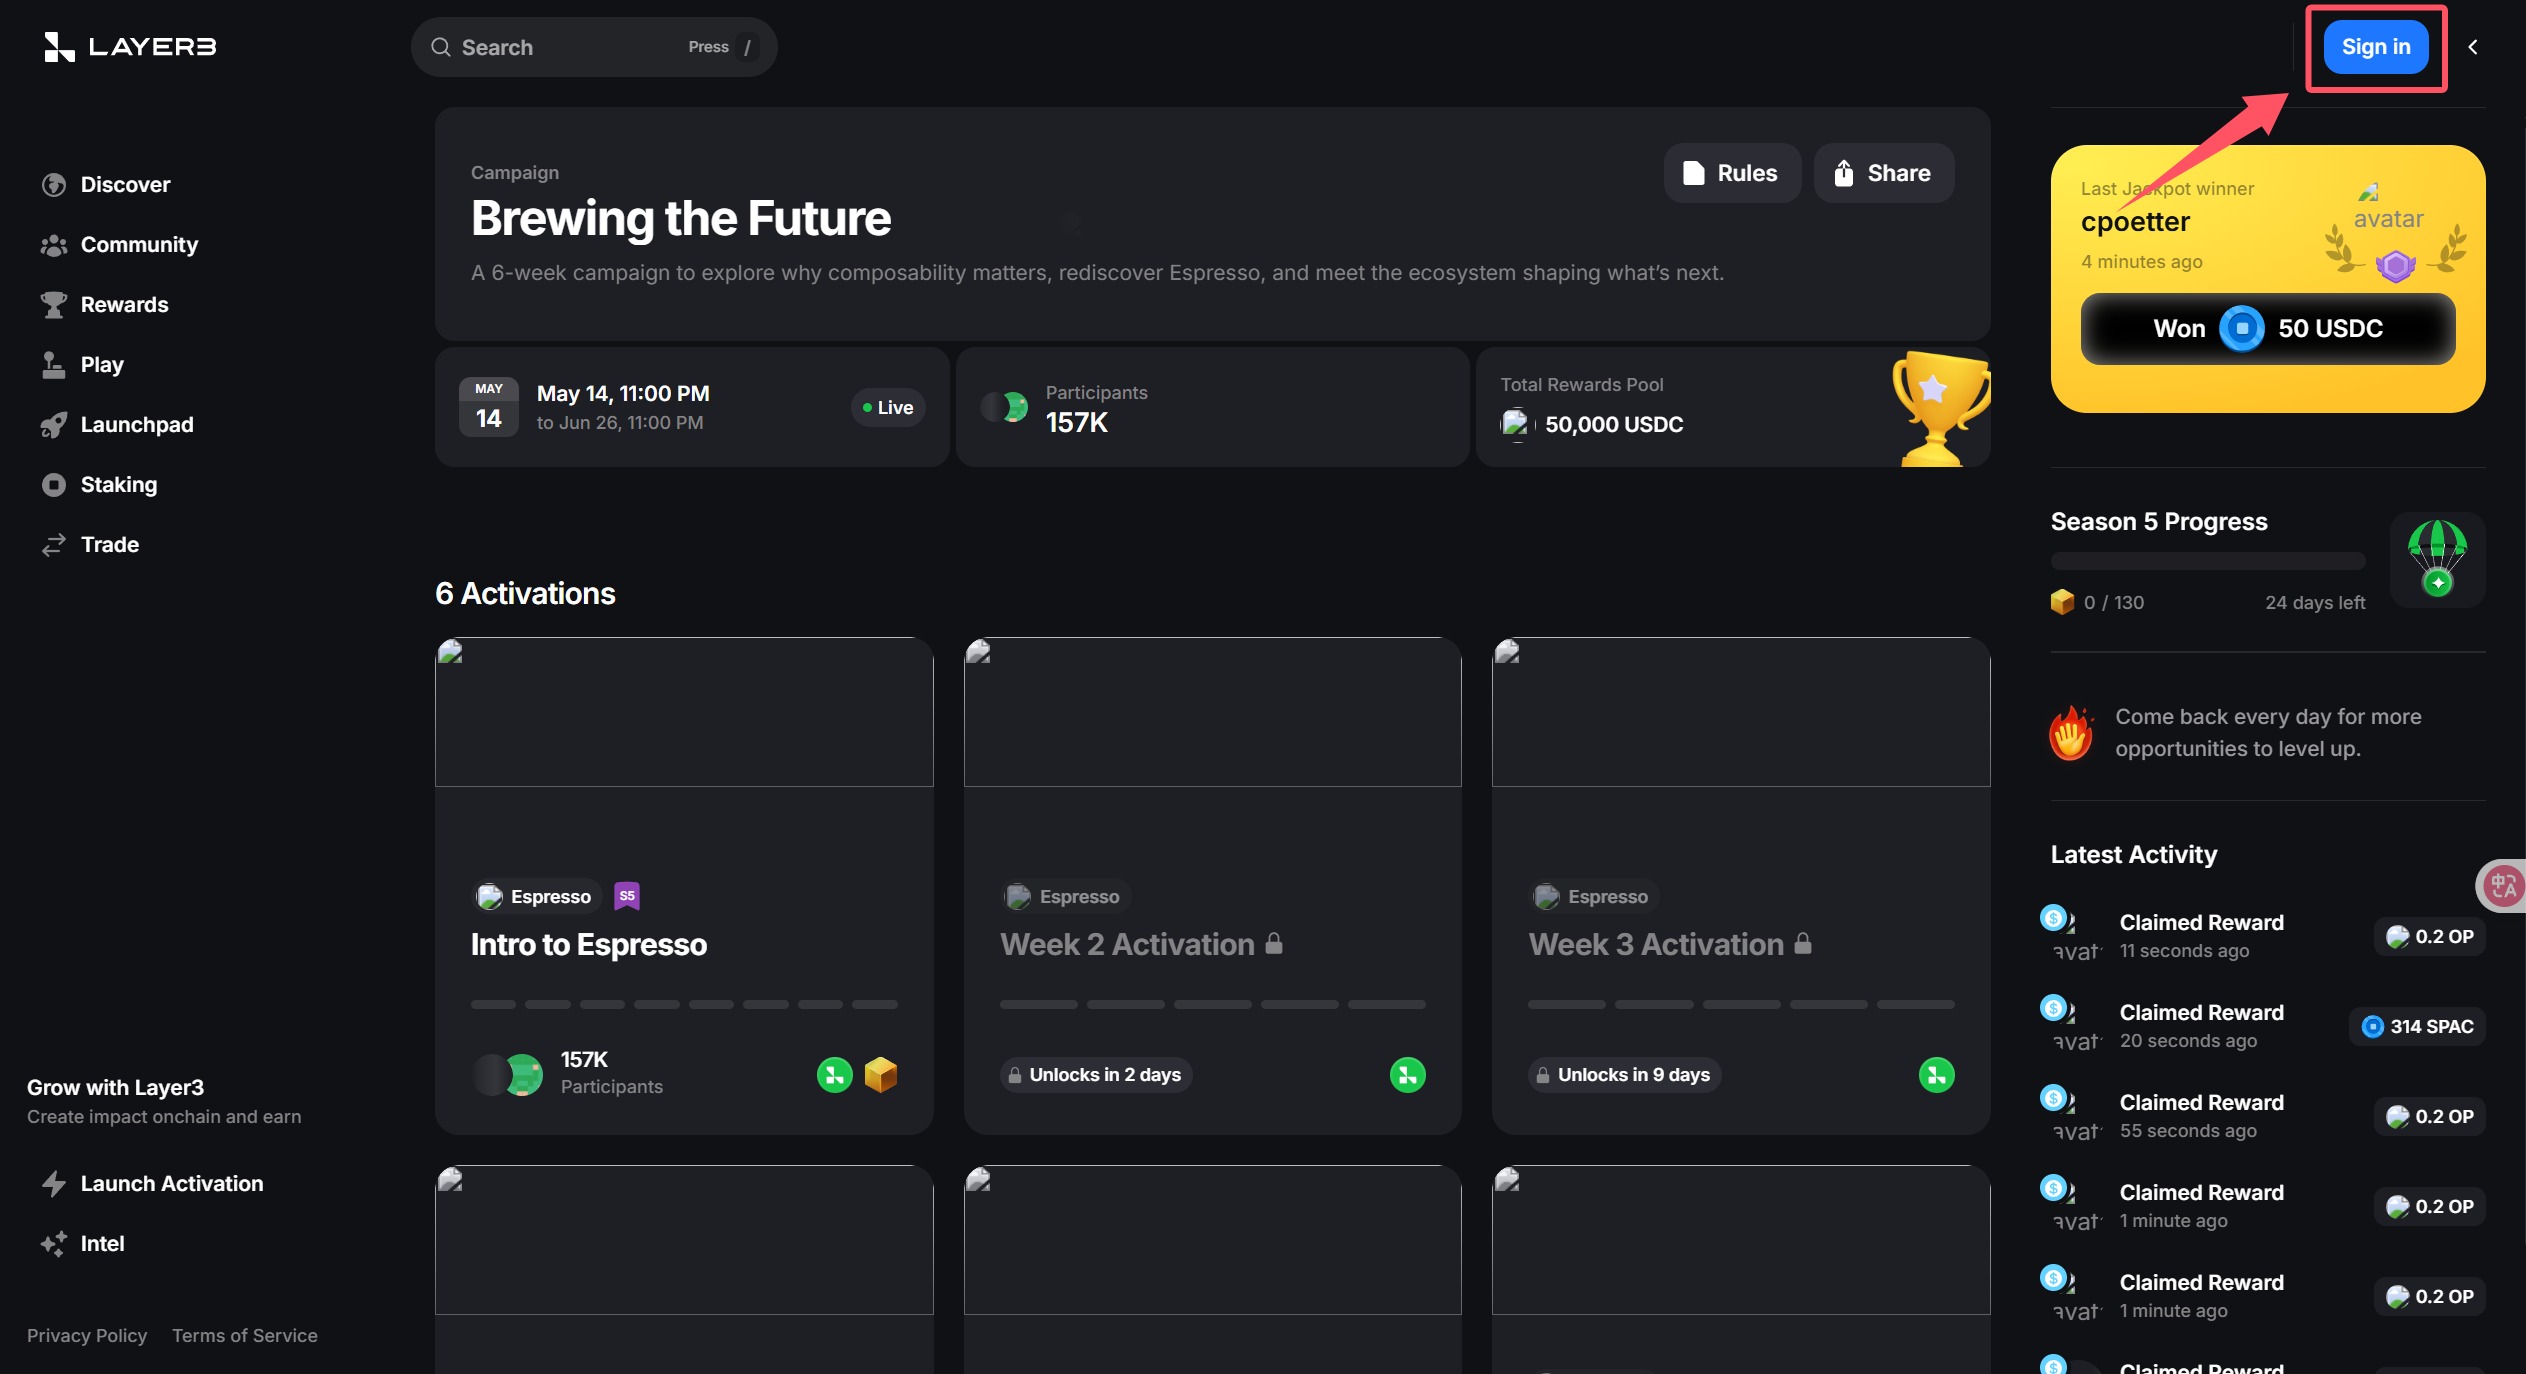Image resolution: width=2526 pixels, height=1374 pixels.
Task: Click the Live status badge
Action: tap(888, 408)
